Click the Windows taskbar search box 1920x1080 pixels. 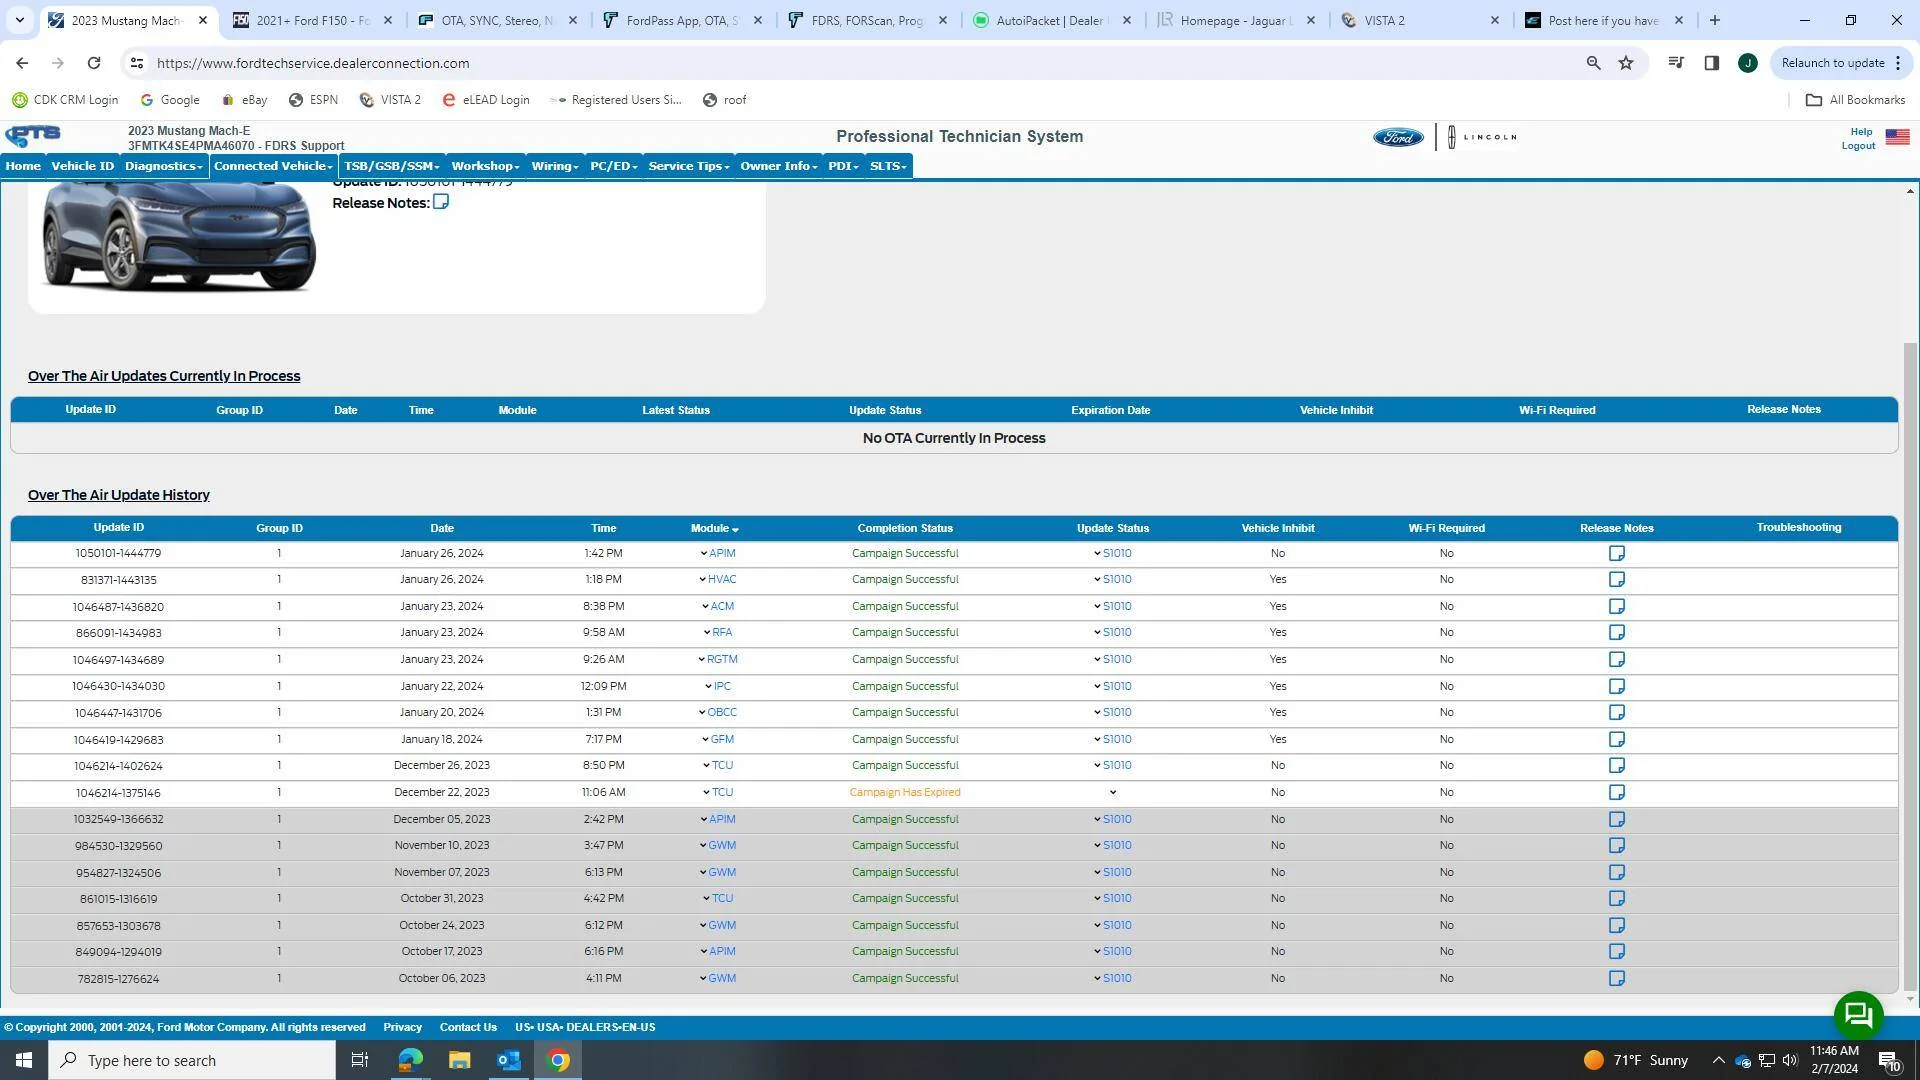[192, 1060]
